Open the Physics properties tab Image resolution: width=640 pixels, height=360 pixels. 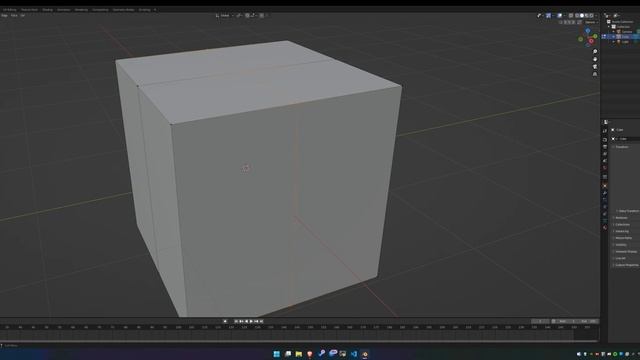coord(605,207)
